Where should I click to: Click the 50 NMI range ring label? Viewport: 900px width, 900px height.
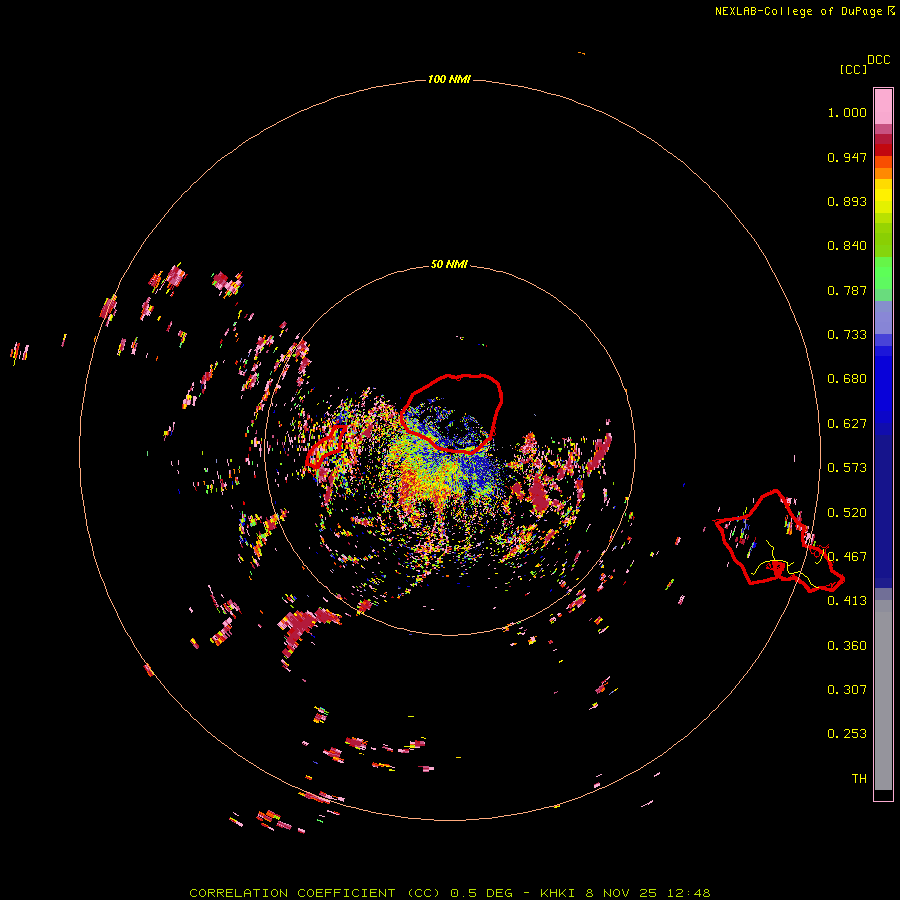click(449, 264)
